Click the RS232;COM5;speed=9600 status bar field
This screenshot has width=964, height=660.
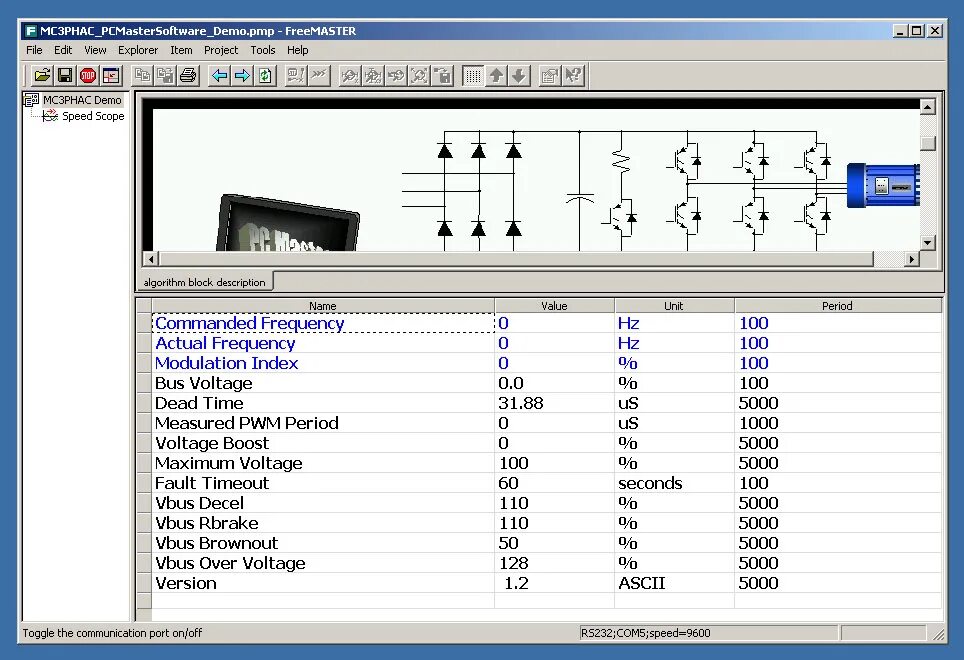pyautogui.click(x=708, y=633)
